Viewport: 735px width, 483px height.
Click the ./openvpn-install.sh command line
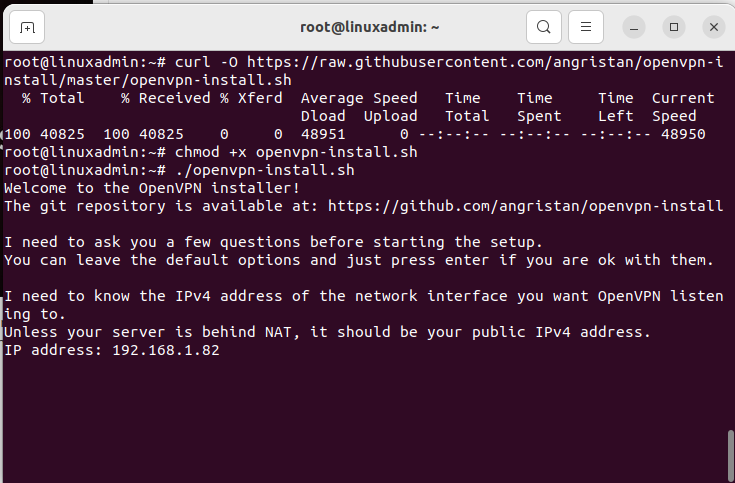click(265, 170)
